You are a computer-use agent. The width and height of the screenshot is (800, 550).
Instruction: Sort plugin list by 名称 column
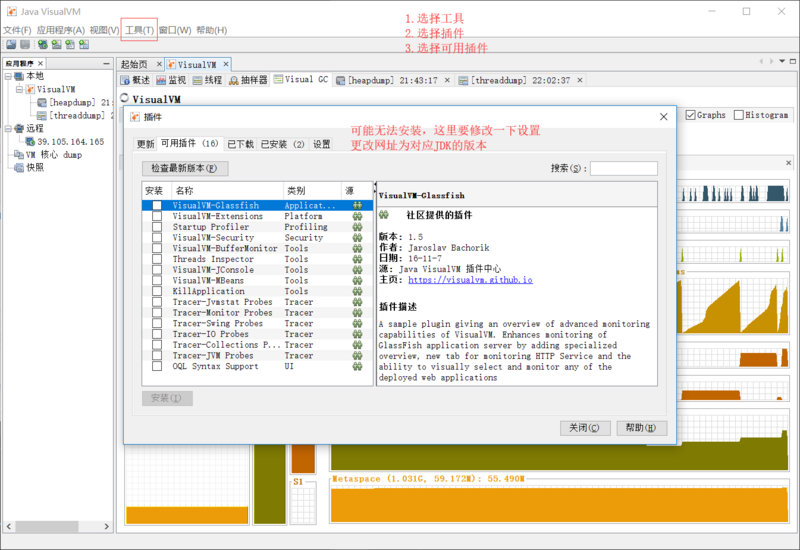[x=228, y=191]
